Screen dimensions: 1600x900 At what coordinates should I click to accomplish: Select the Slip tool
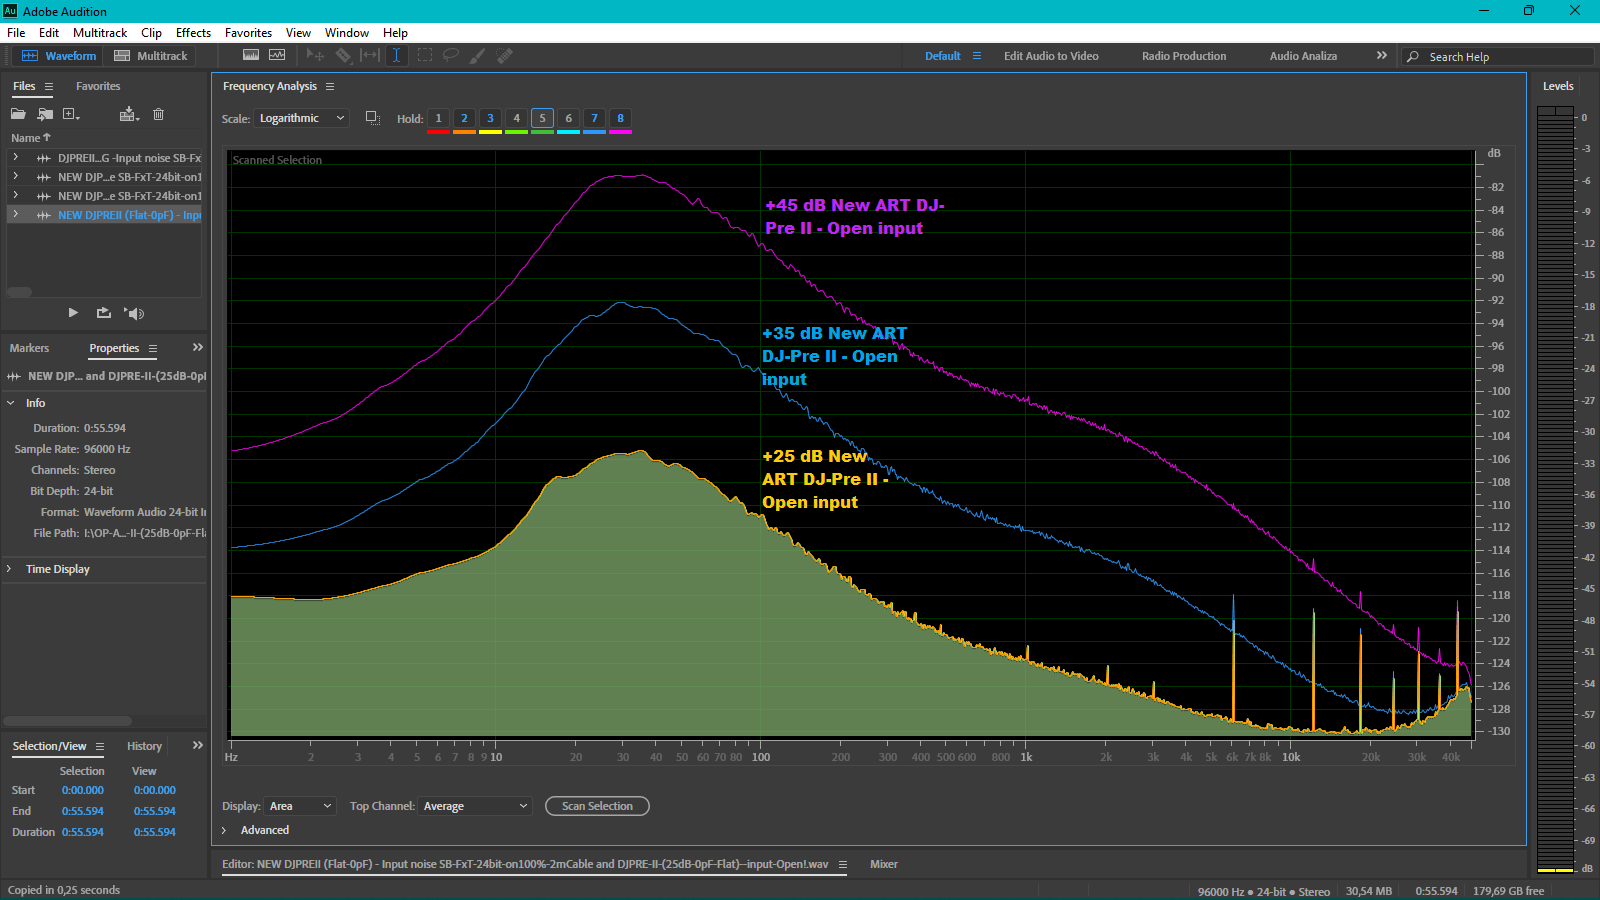[370, 55]
